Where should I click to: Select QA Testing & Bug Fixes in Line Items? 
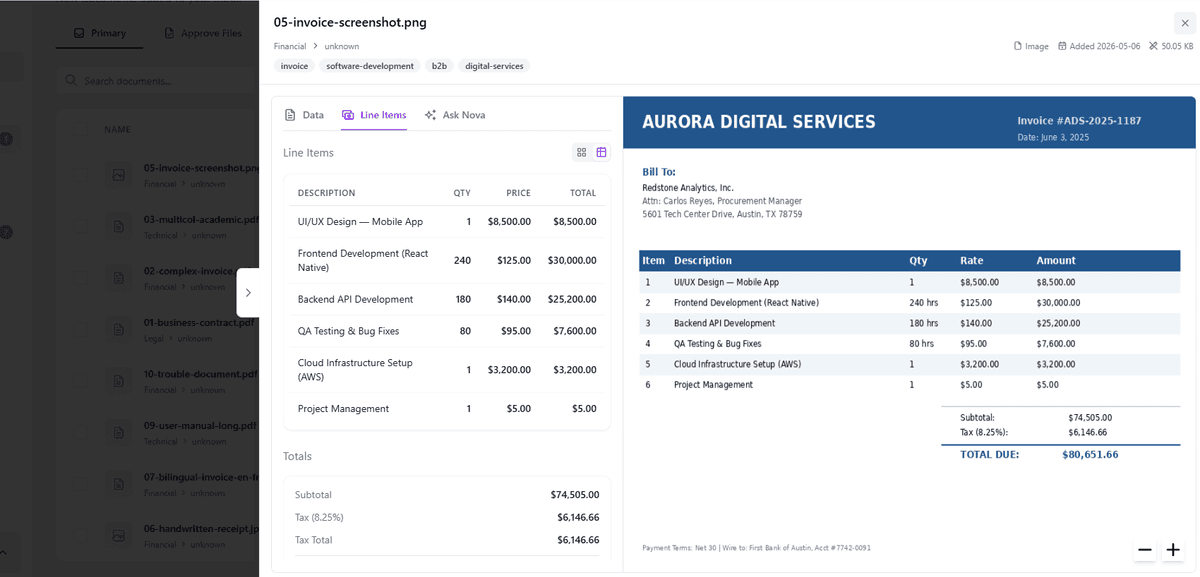click(348, 331)
